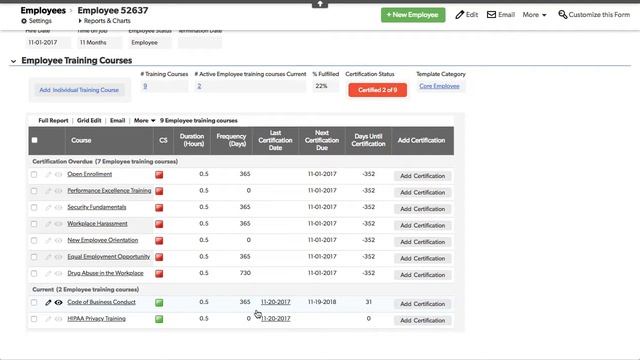Click the Employees breadcrumb link

pyautogui.click(x=43, y=10)
